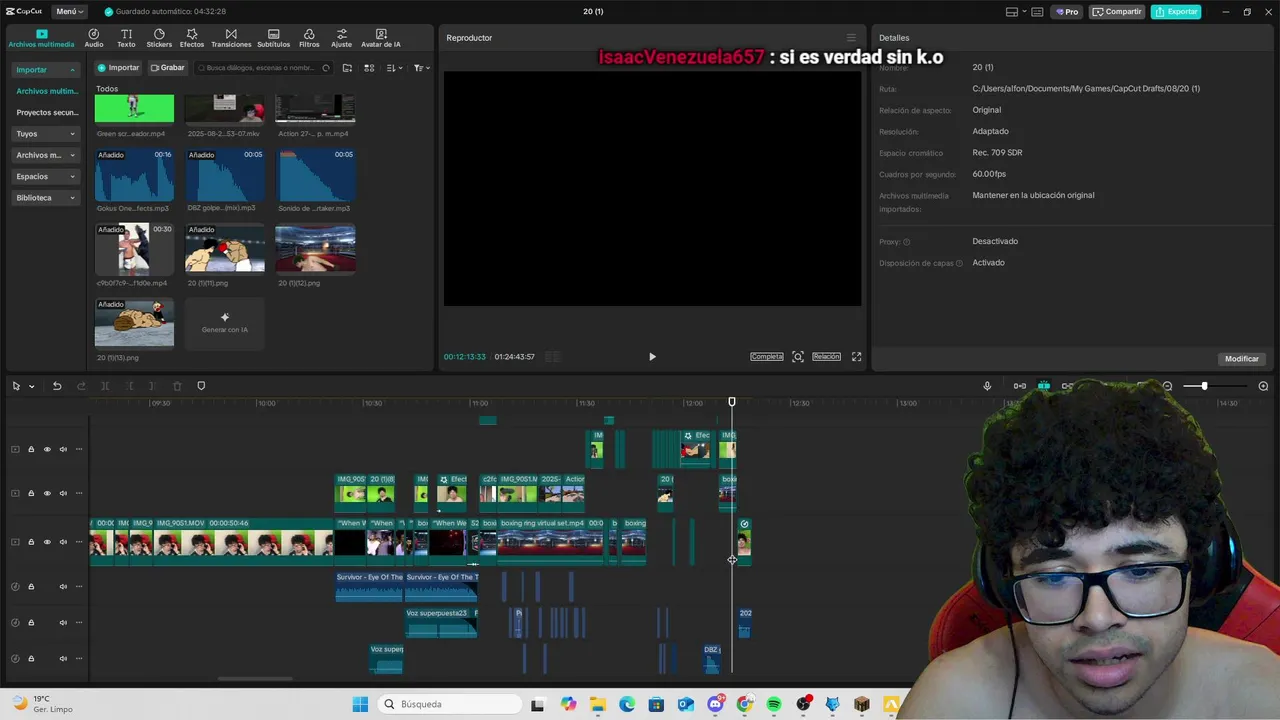The image size is (1280, 720).
Task: Lock the bottom audio track
Action: (x=31, y=658)
